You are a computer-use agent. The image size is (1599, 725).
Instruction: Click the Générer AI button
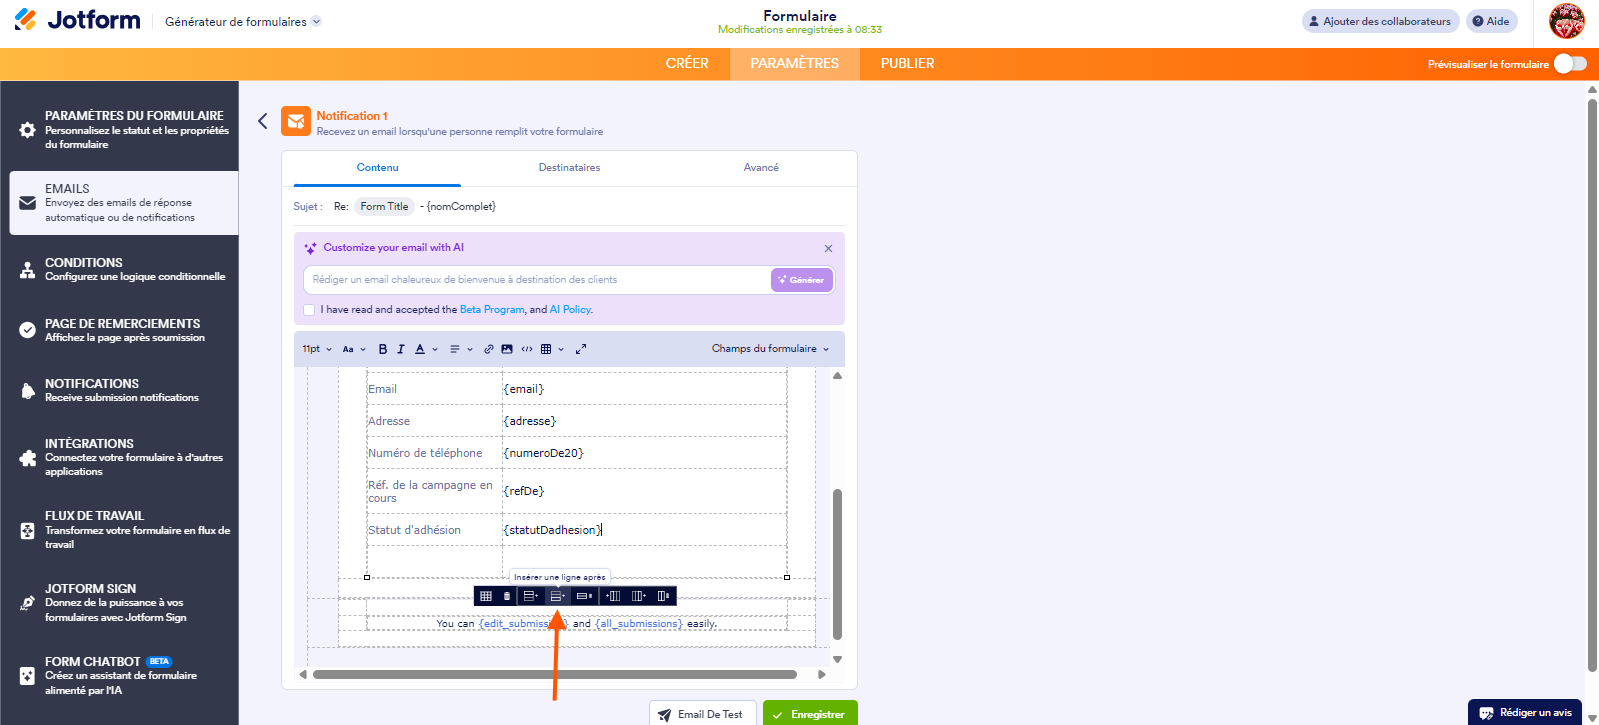pyautogui.click(x=802, y=280)
